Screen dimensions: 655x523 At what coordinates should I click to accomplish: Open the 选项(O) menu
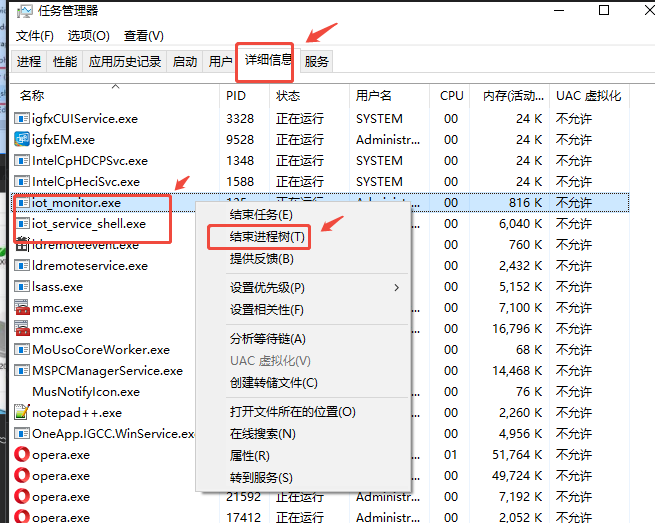(x=89, y=36)
